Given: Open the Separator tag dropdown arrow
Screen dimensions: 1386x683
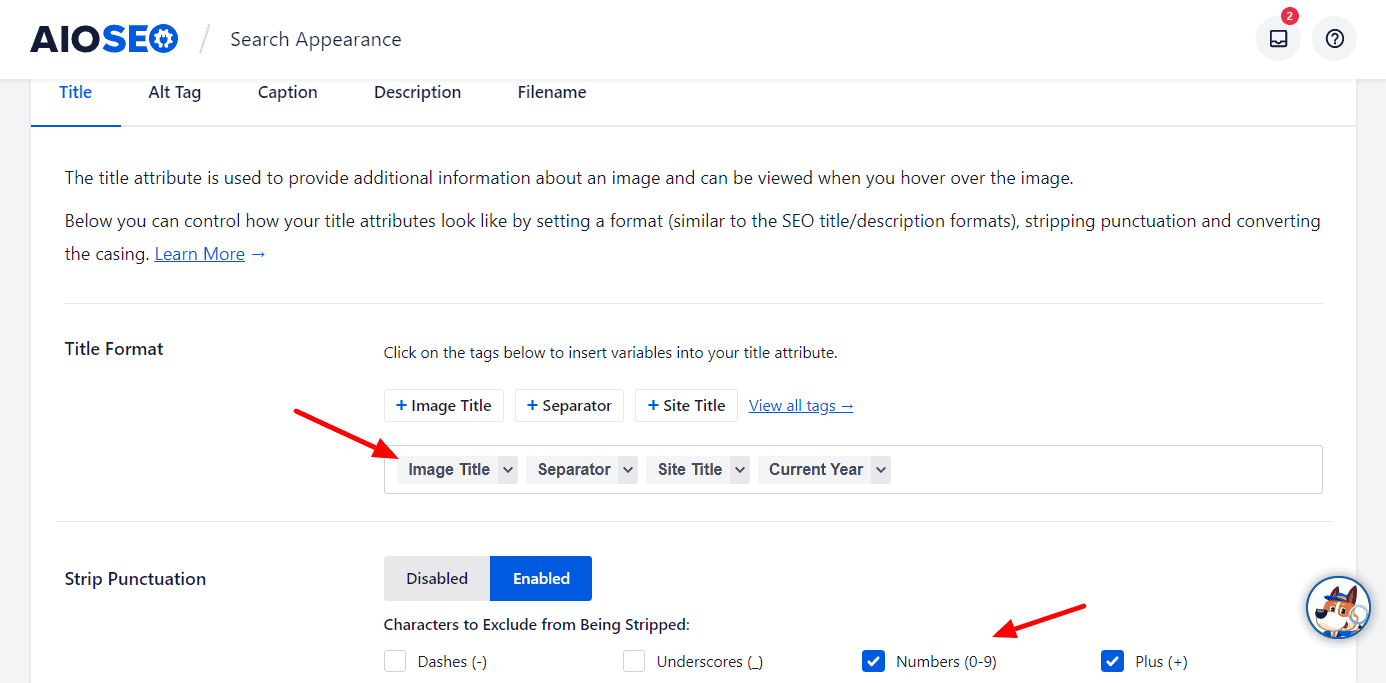Looking at the screenshot, I should coord(627,469).
